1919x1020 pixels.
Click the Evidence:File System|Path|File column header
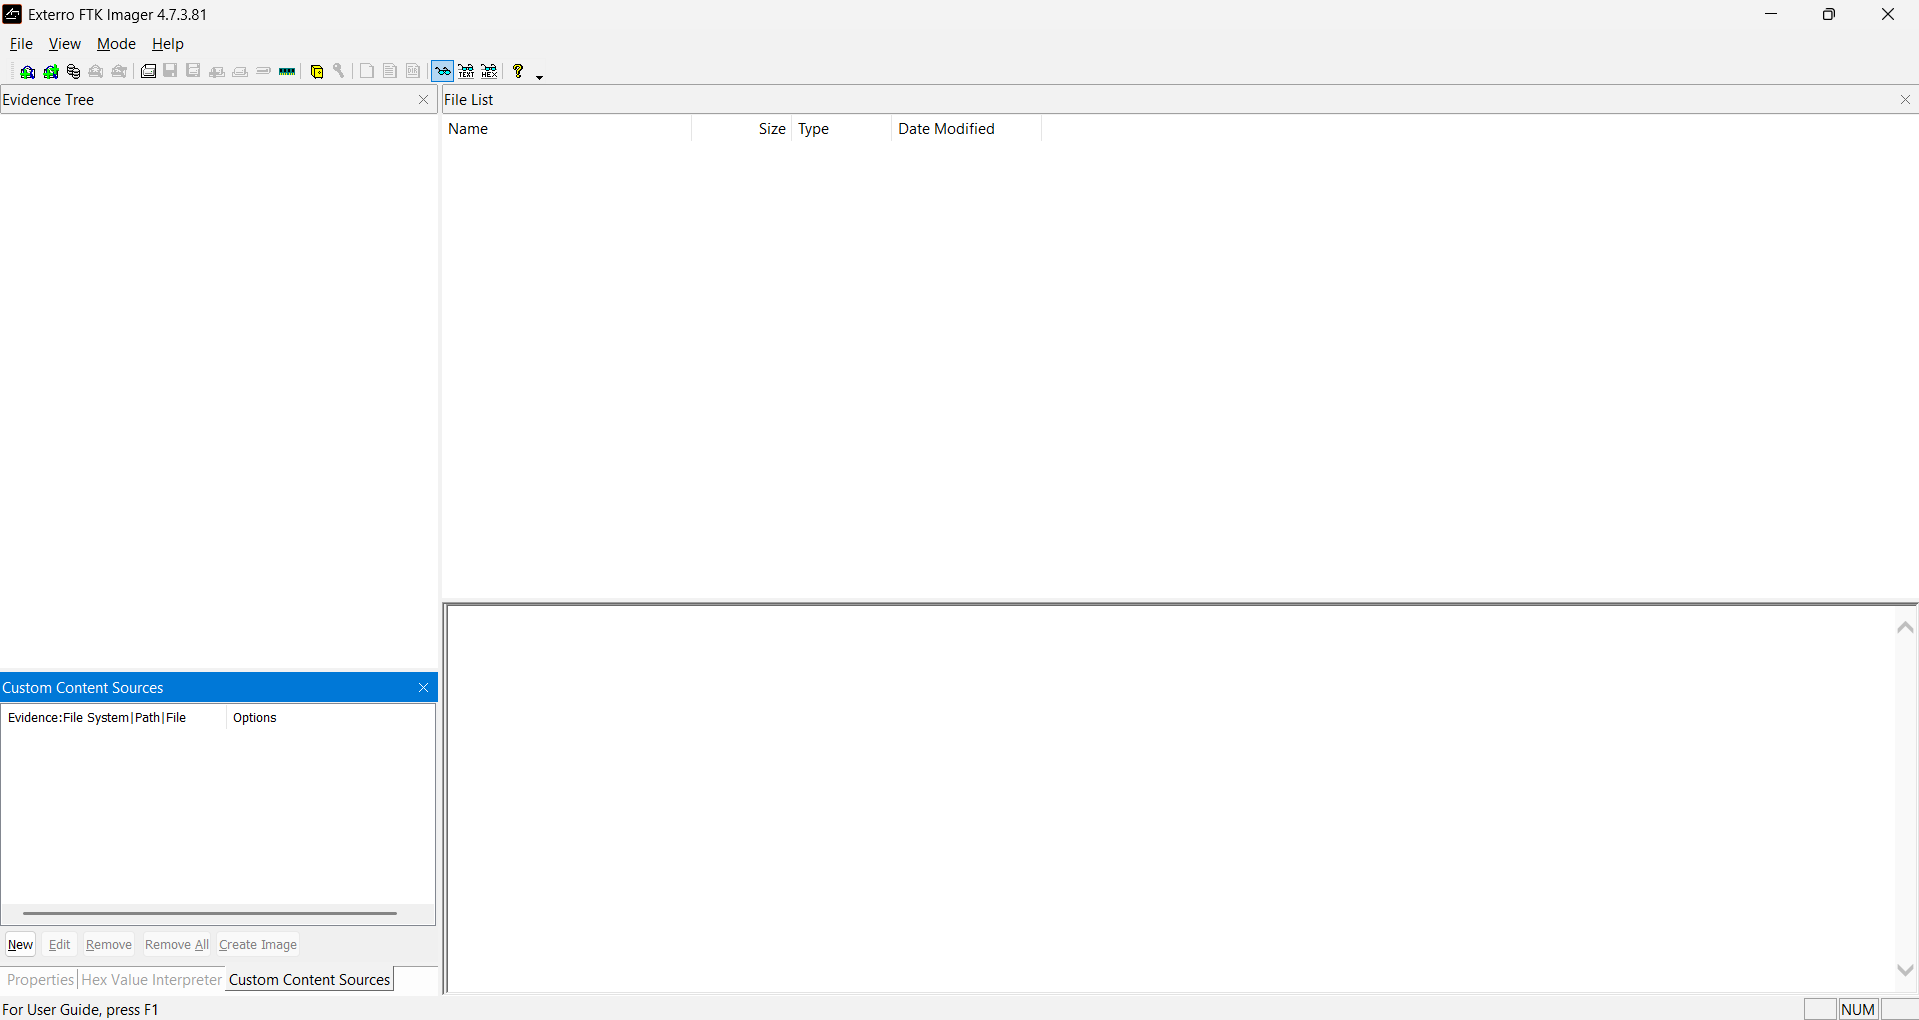(x=114, y=718)
